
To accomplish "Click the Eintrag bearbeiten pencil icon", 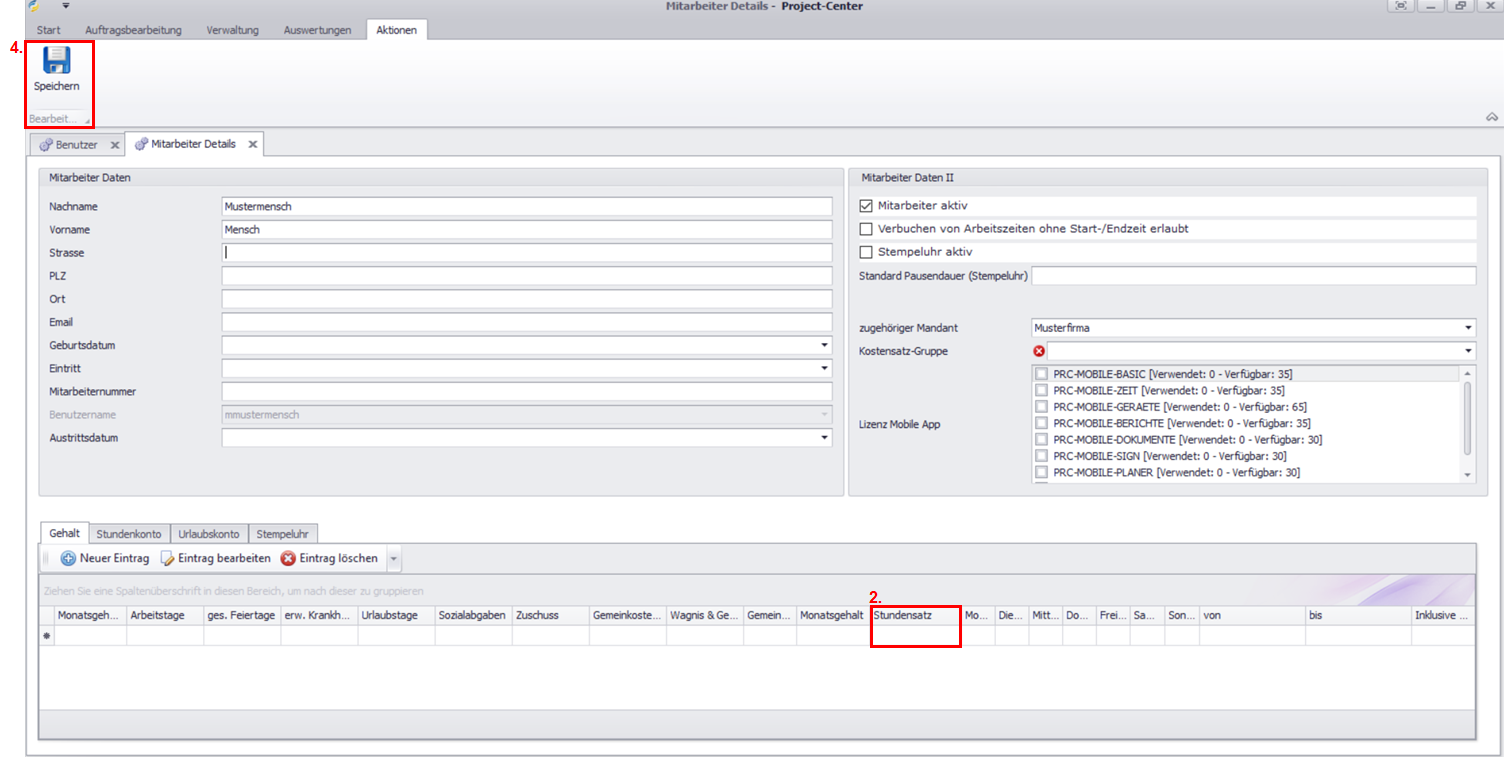I will (168, 558).
